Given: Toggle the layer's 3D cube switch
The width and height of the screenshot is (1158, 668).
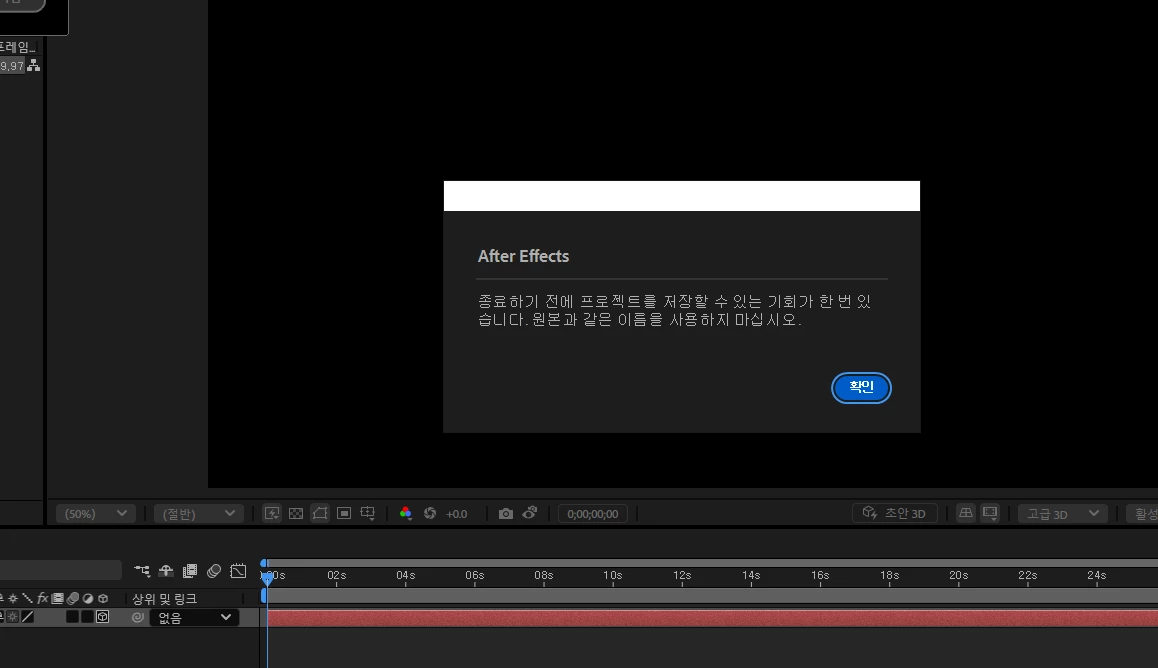Looking at the screenshot, I should point(103,616).
